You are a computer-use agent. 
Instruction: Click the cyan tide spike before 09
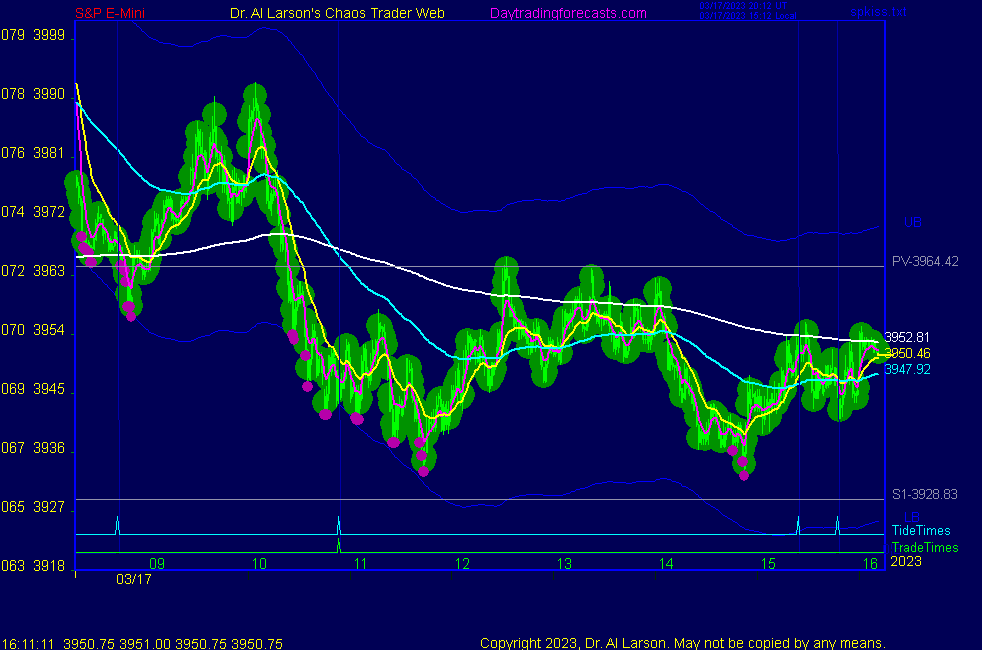(x=117, y=525)
